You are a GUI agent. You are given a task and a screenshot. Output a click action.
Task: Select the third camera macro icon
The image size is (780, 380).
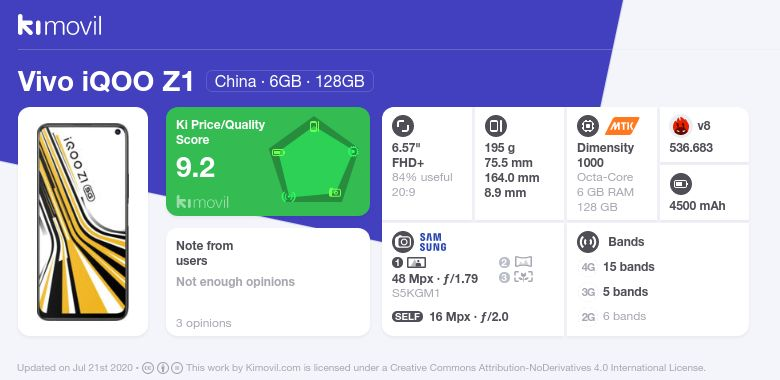pos(523,277)
